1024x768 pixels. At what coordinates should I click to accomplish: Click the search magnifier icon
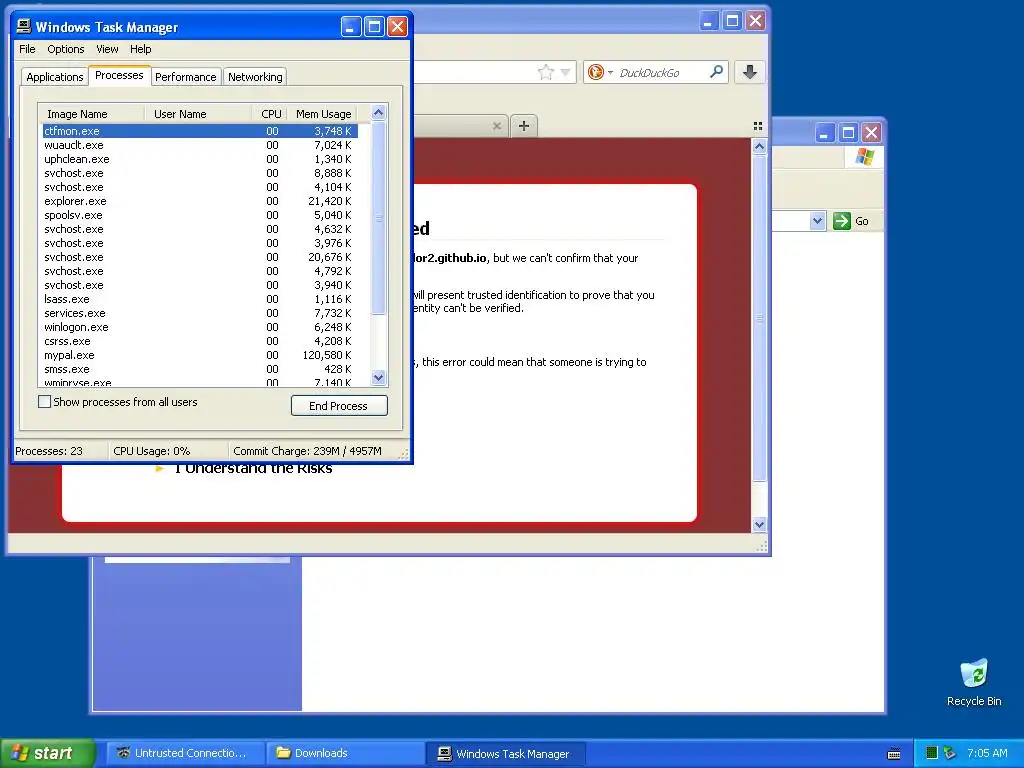[716, 71]
